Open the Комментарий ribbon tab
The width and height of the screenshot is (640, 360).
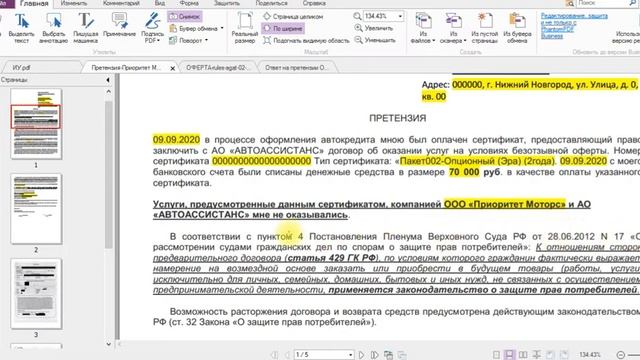pos(121,3)
